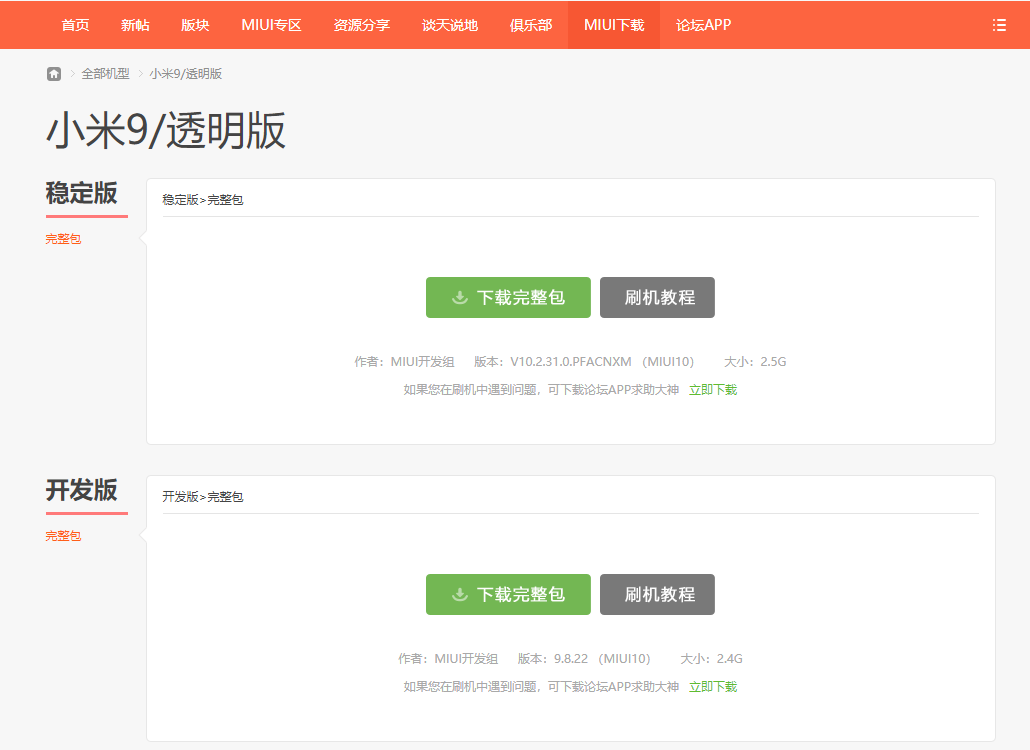Click 全部机型 breadcrumb link

coord(105,74)
